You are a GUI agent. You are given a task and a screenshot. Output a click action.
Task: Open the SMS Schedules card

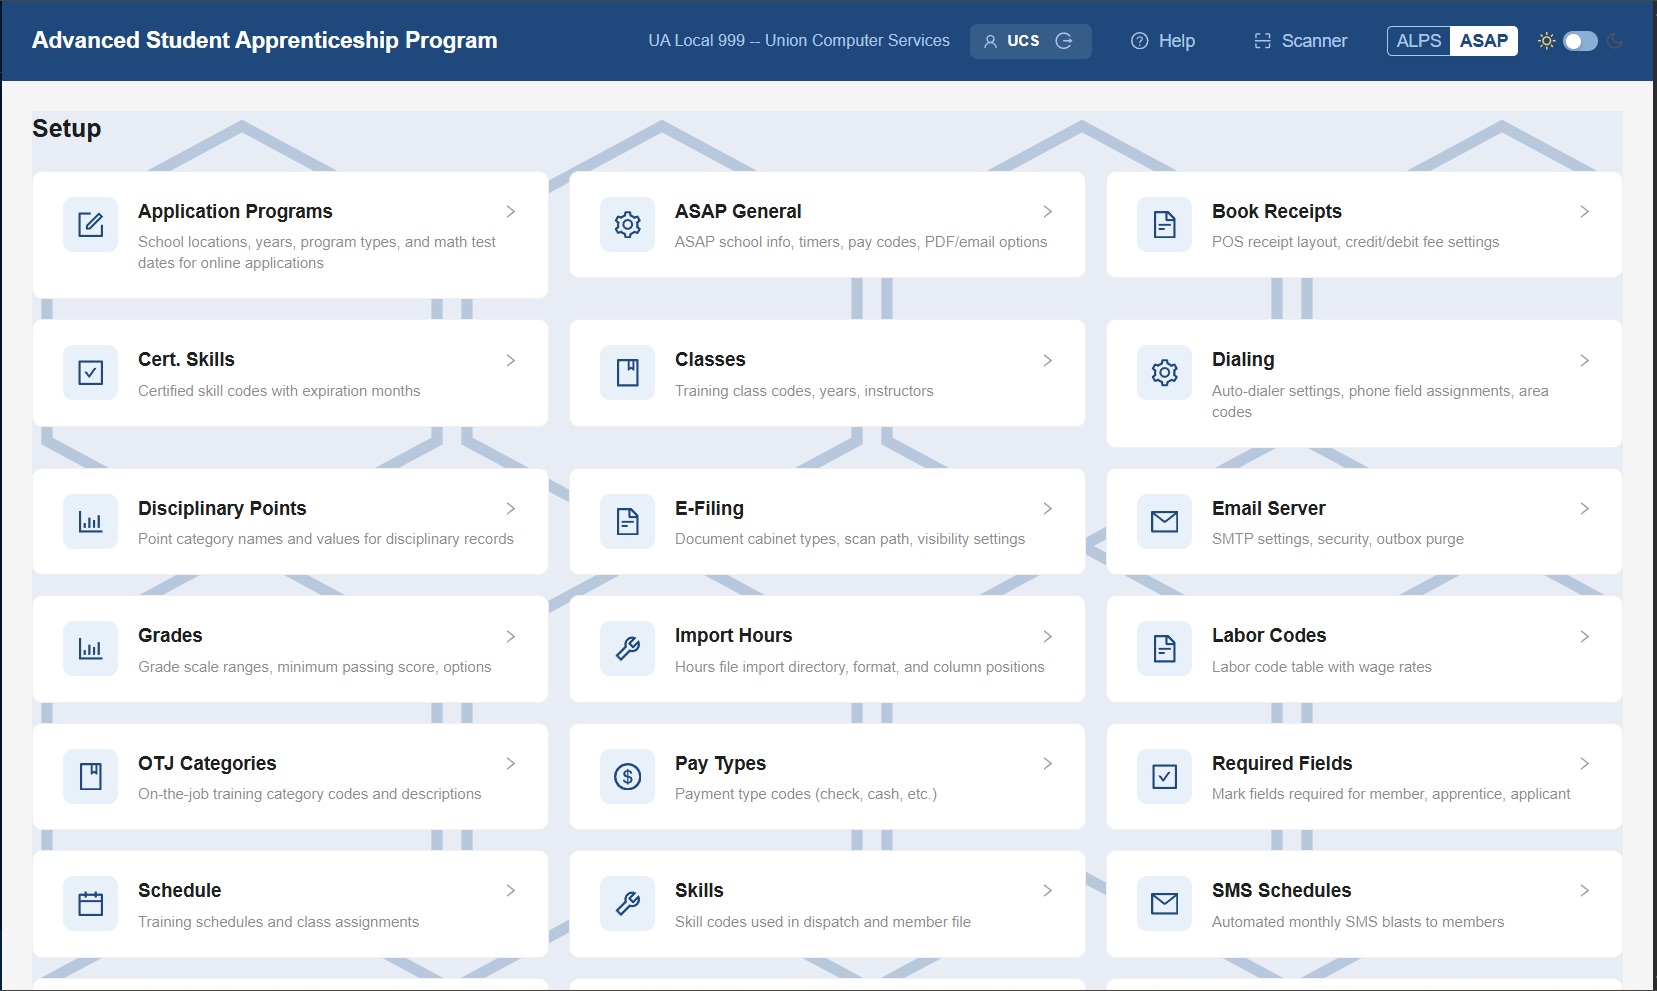point(1364,904)
